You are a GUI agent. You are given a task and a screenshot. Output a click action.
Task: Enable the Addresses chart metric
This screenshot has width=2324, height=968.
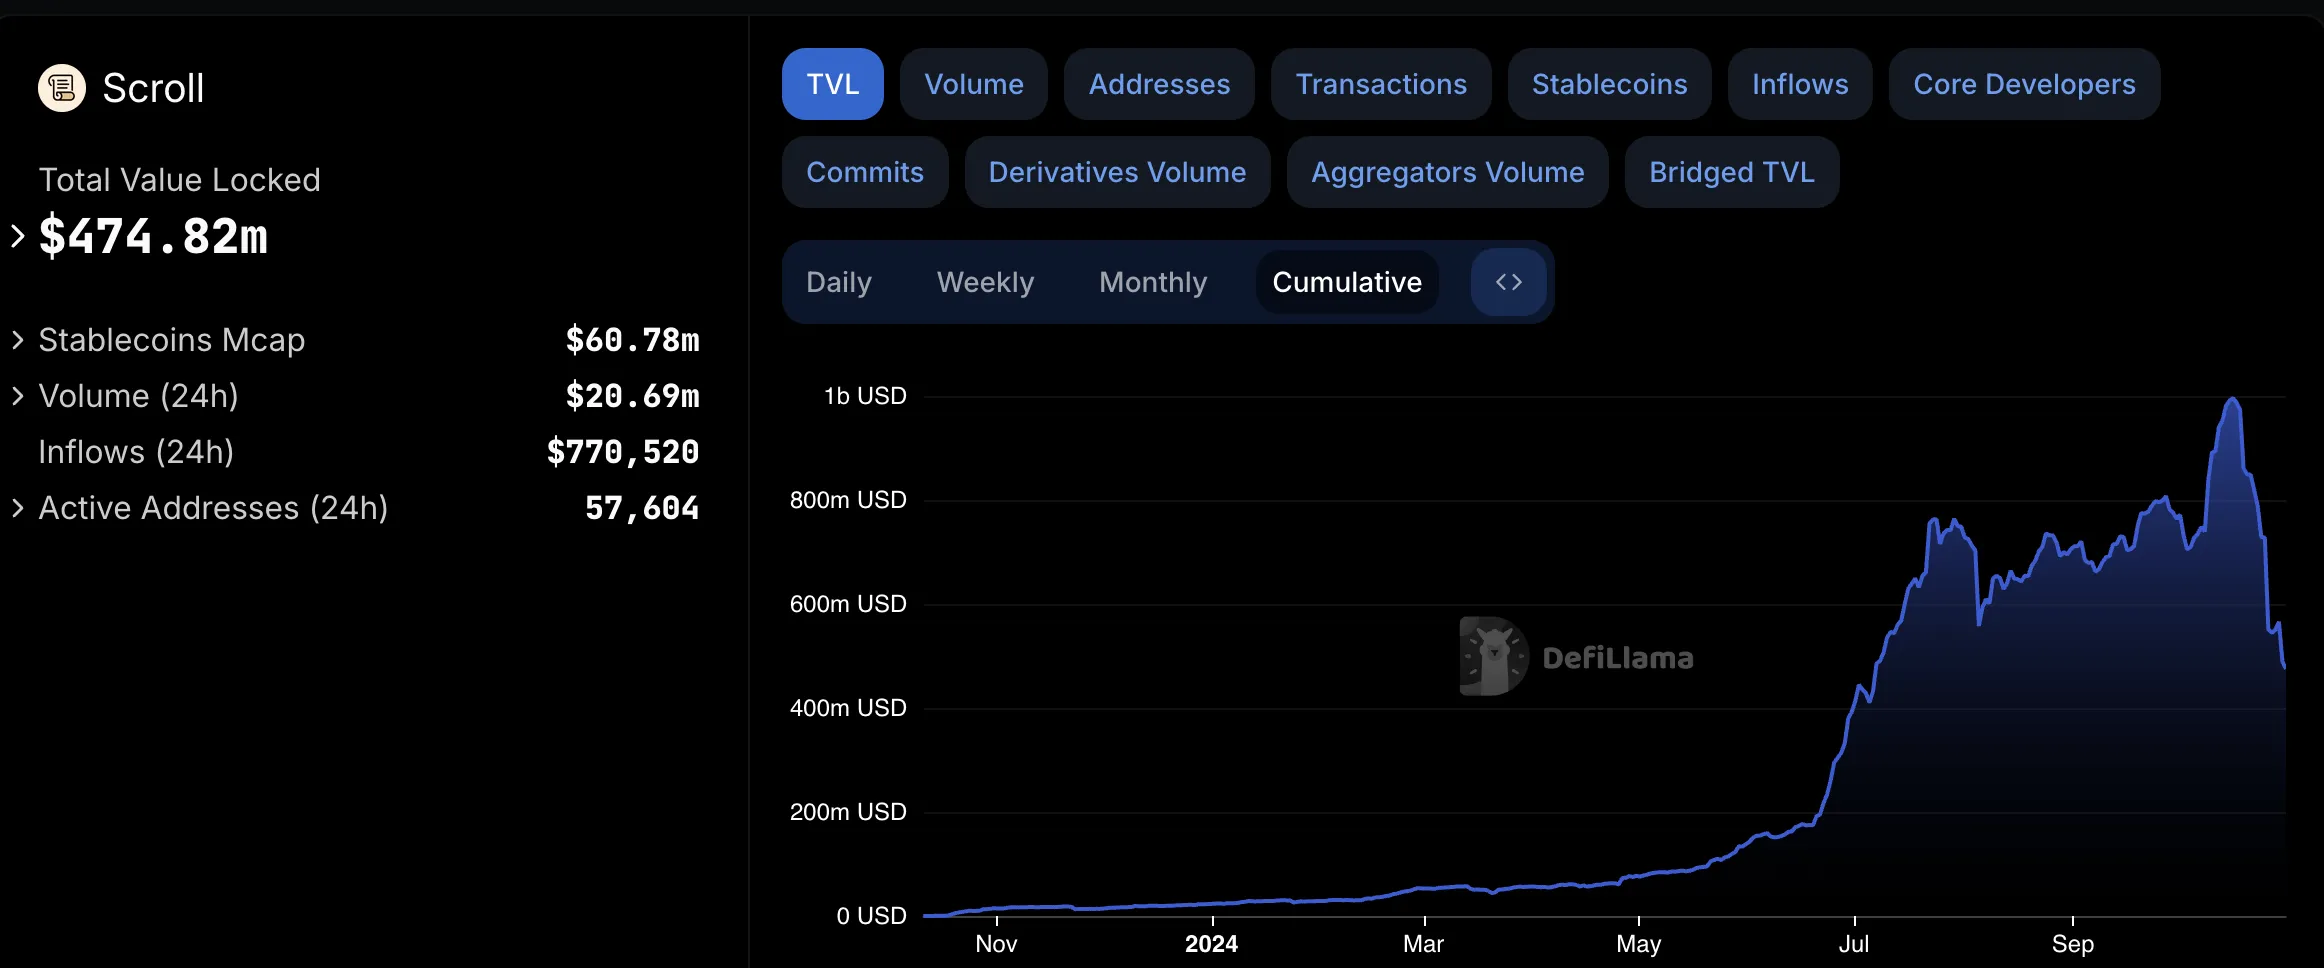1159,84
